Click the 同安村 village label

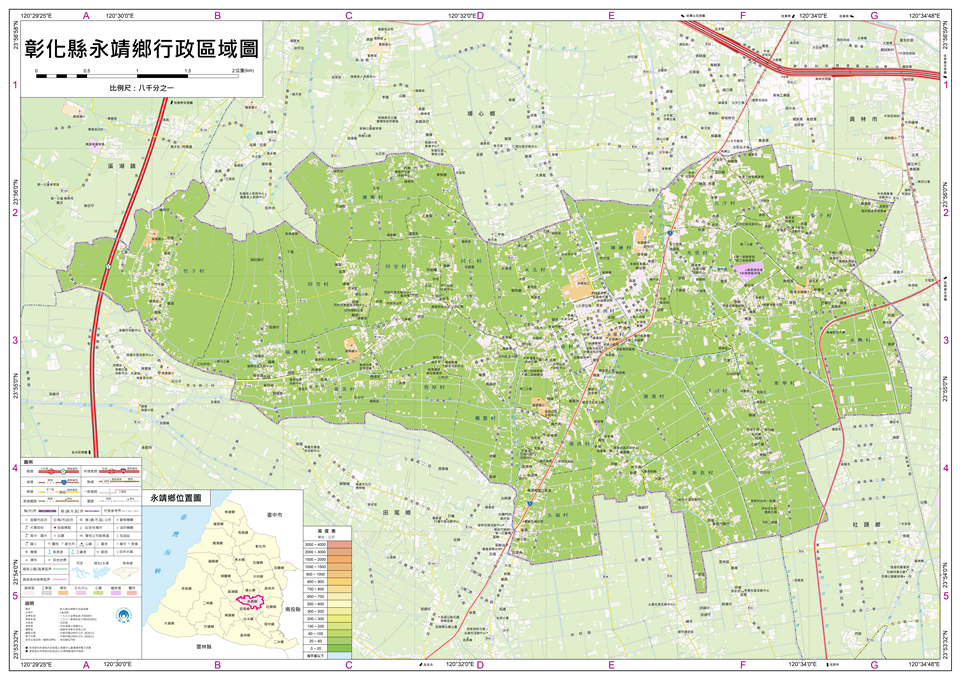[x=396, y=266]
